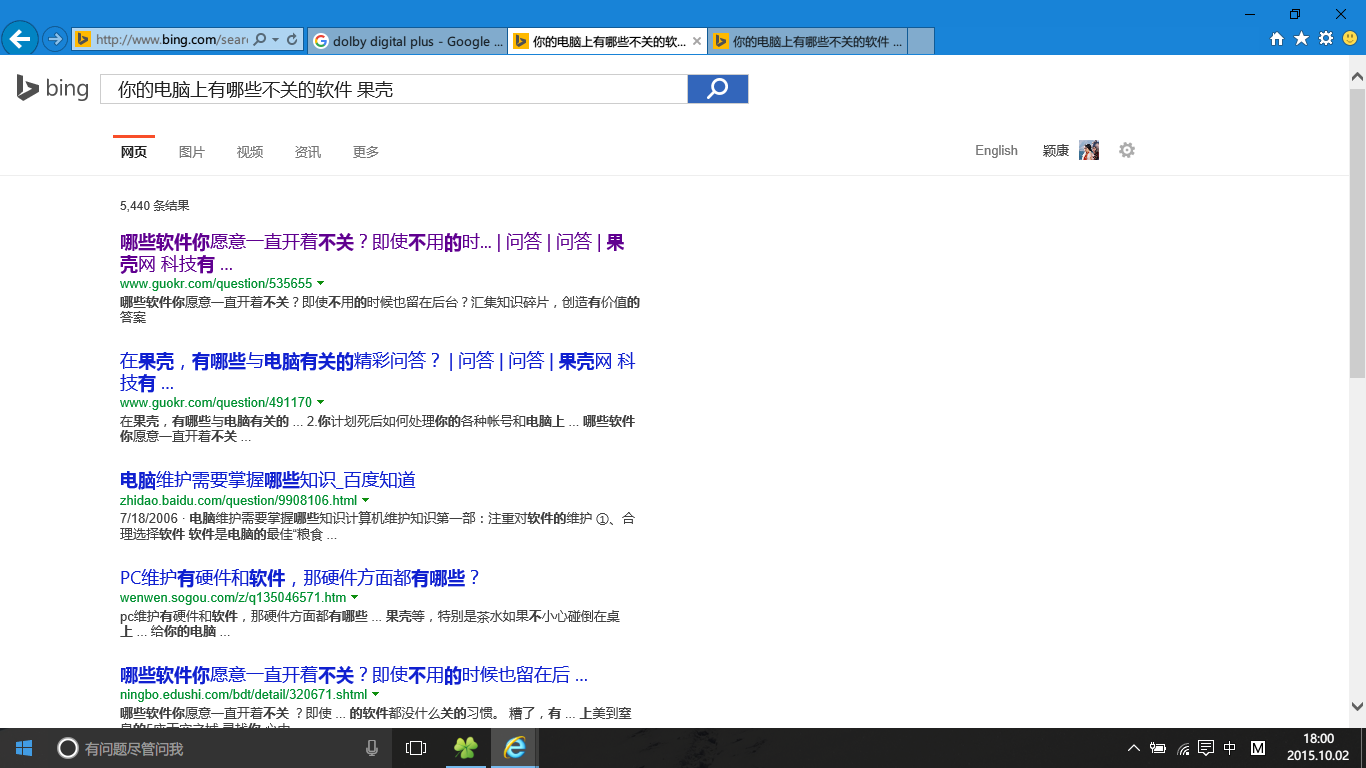Run the search with the magnifier button
Viewport: 1366px width, 768px height.
click(718, 89)
